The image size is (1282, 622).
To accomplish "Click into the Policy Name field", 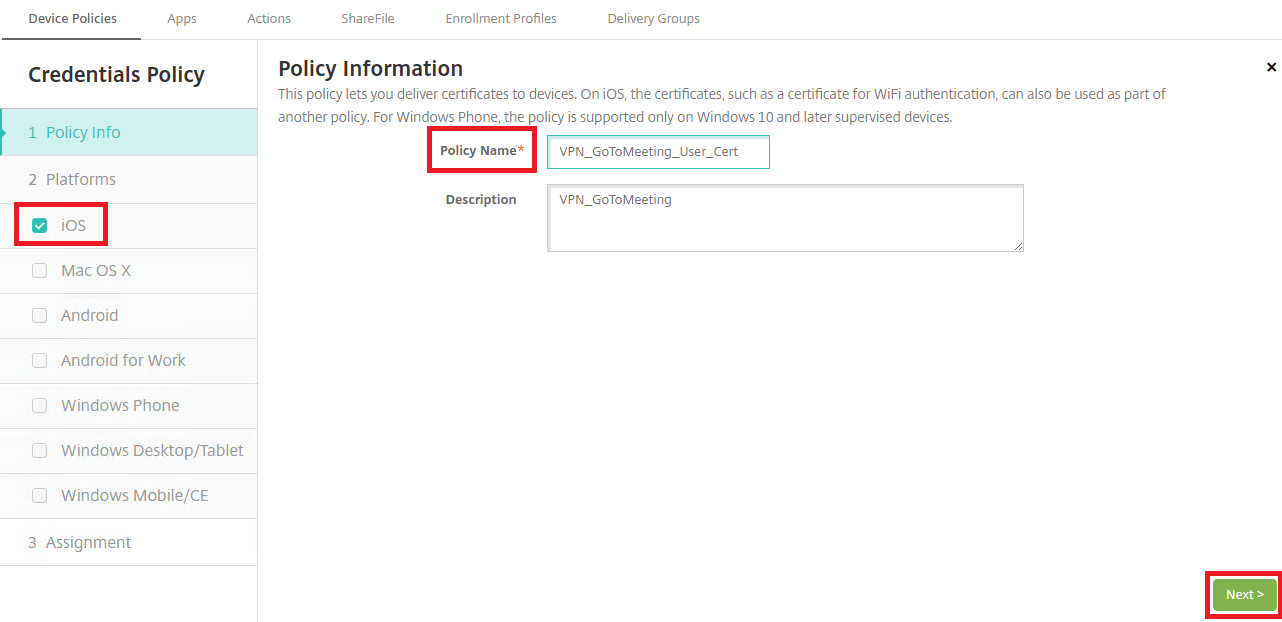I will 658,152.
